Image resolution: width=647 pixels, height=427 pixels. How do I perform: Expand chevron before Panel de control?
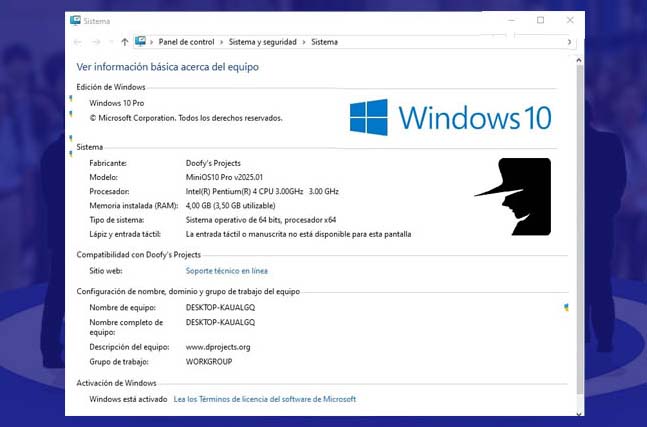tap(152, 42)
